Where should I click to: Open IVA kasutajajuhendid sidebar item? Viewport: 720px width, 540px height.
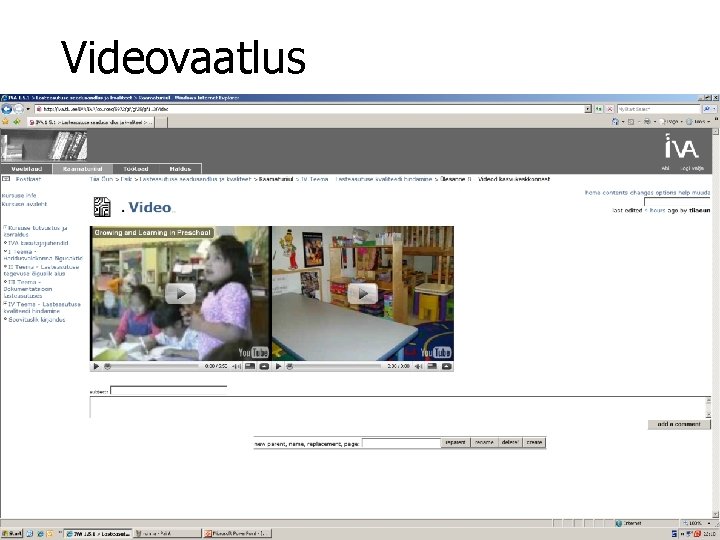[38, 243]
